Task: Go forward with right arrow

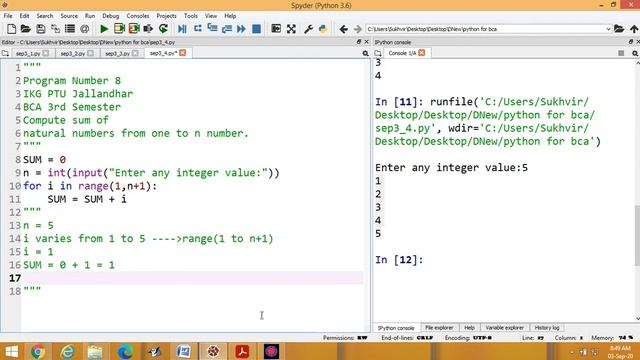Action: 358,29
